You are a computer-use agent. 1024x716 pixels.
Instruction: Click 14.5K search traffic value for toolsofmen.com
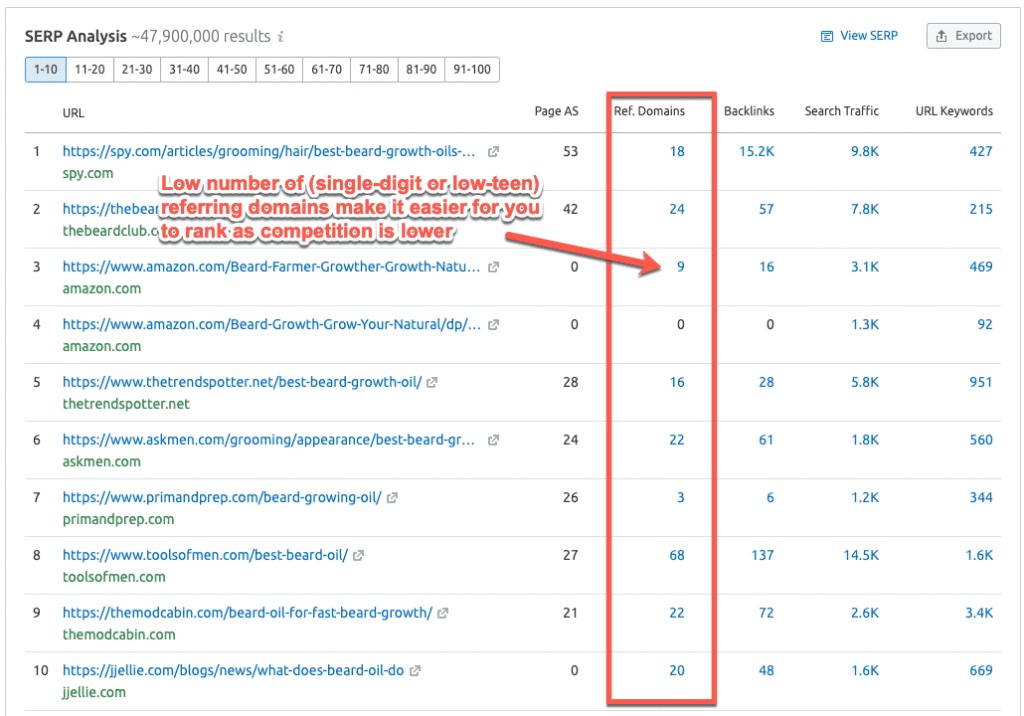pyautogui.click(x=860, y=556)
